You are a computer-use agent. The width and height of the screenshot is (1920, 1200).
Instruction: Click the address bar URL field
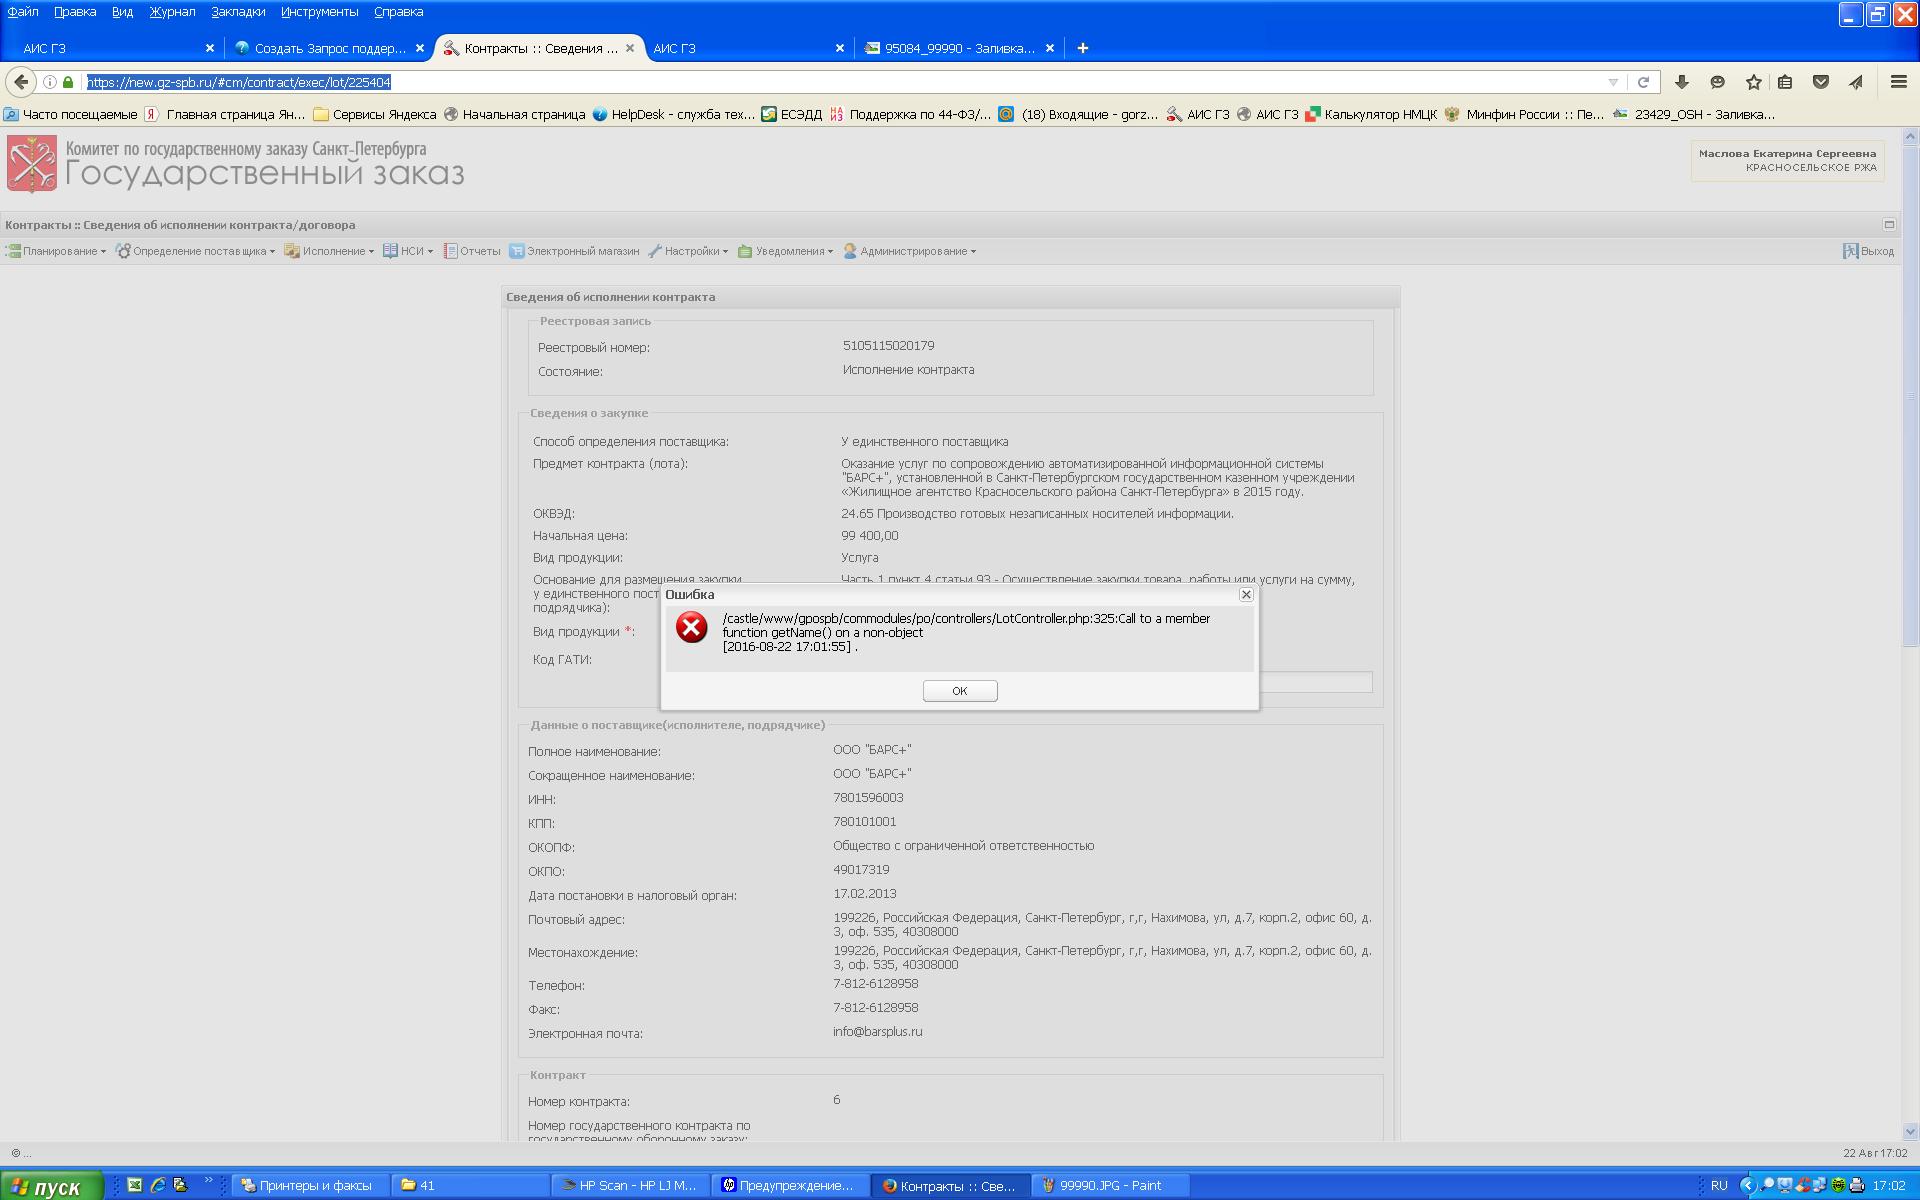[800, 82]
